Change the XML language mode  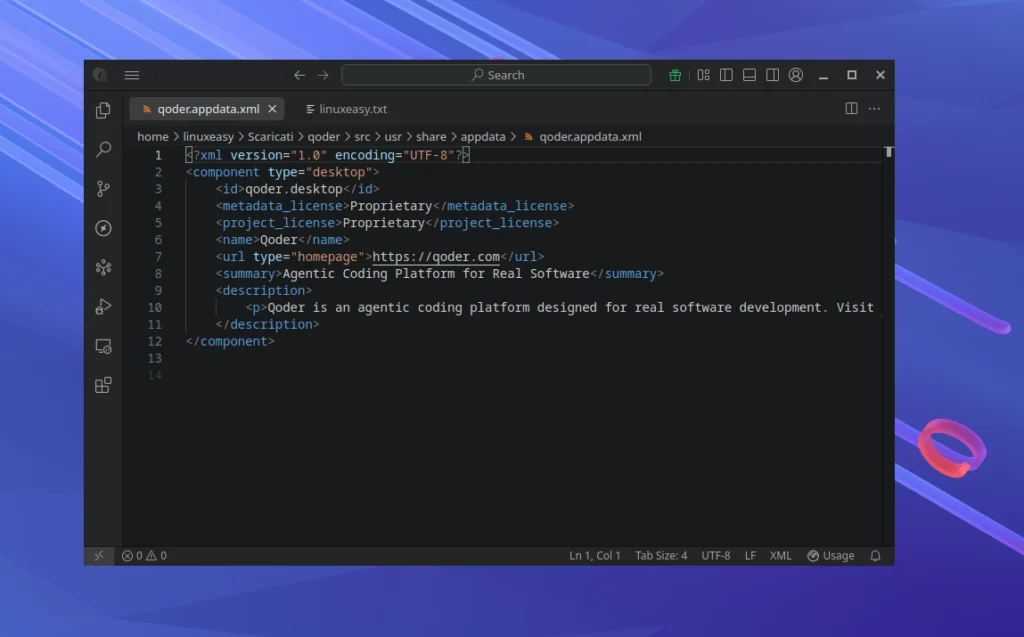[x=780, y=555]
